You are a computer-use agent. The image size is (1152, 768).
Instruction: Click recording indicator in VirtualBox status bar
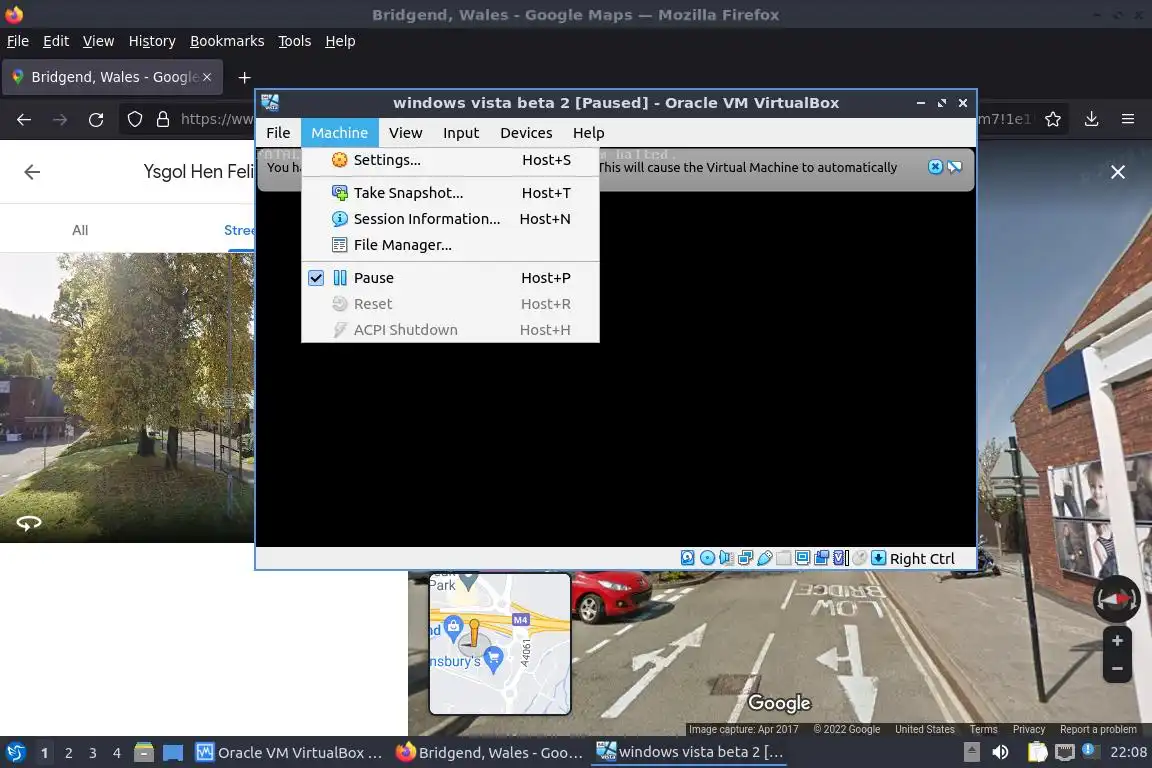coord(822,558)
